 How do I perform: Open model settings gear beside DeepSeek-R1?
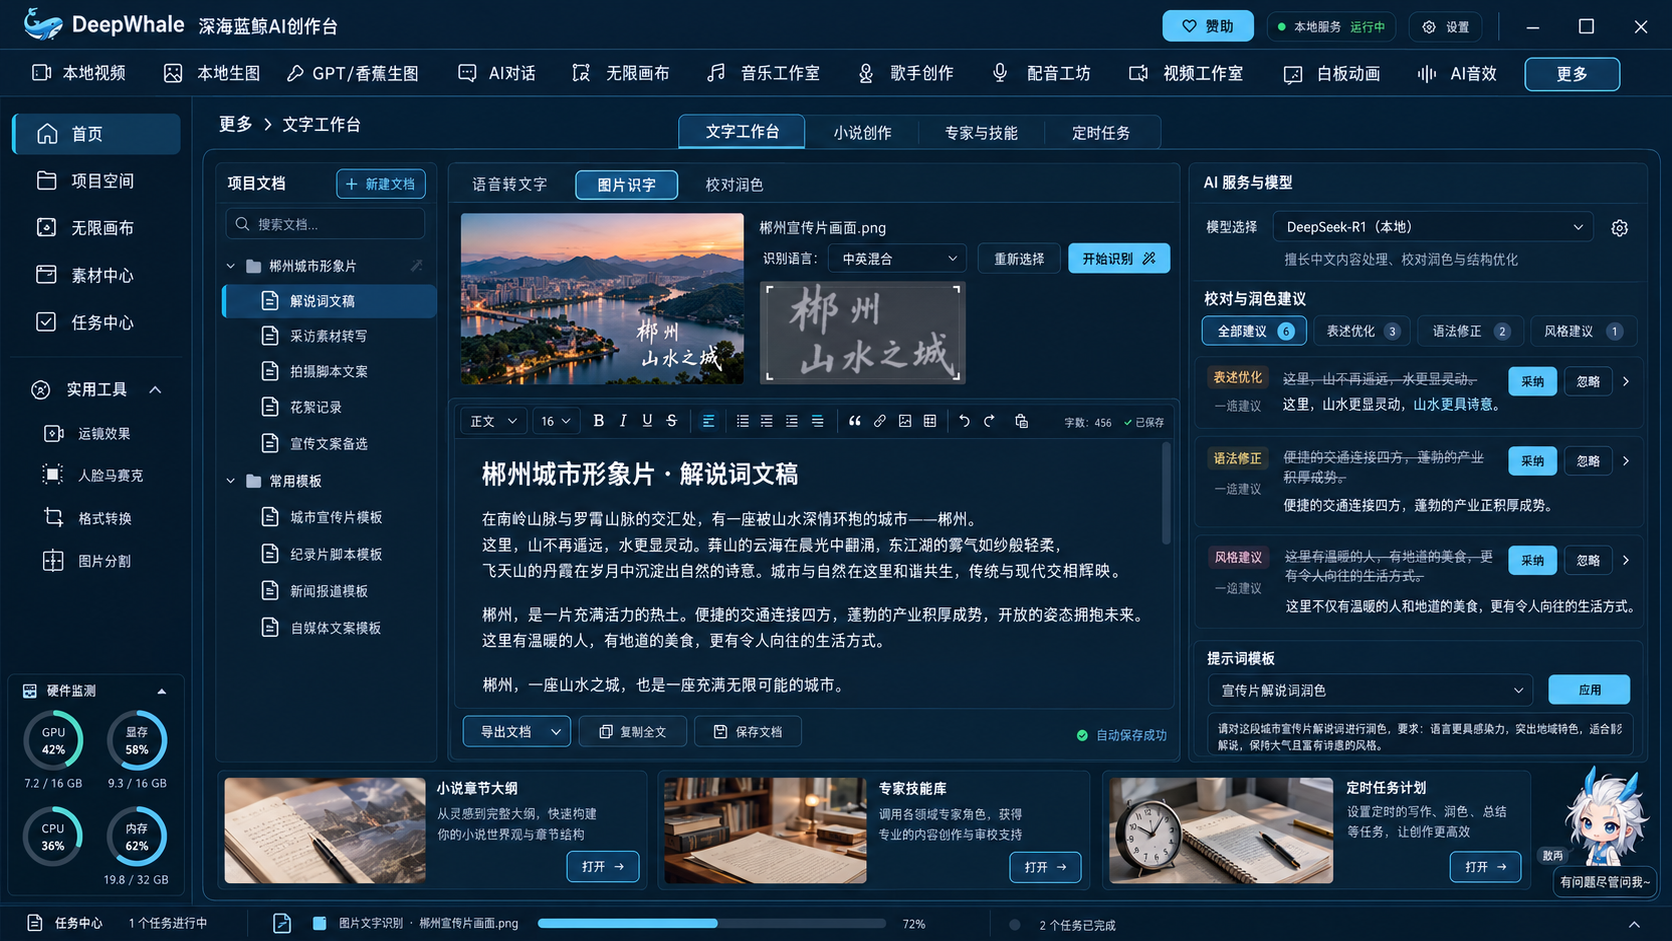coord(1620,228)
